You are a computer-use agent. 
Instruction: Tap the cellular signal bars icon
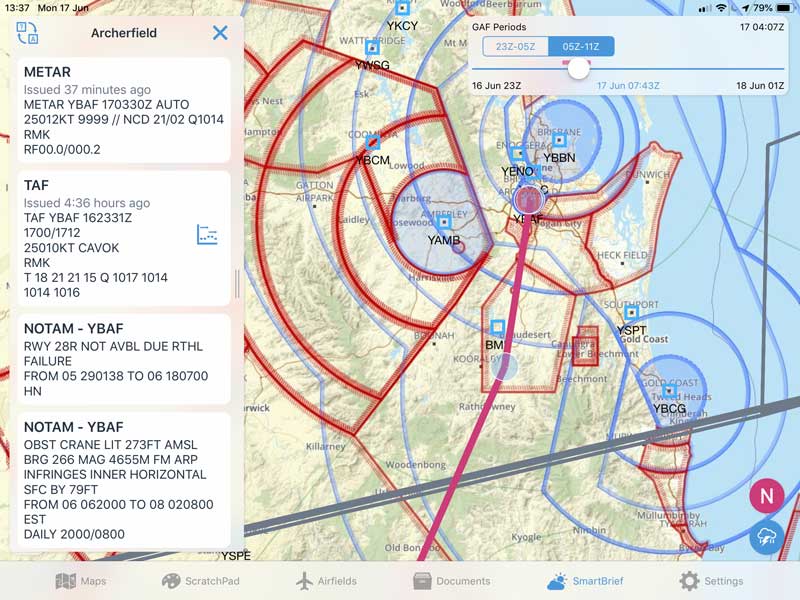[705, 9]
